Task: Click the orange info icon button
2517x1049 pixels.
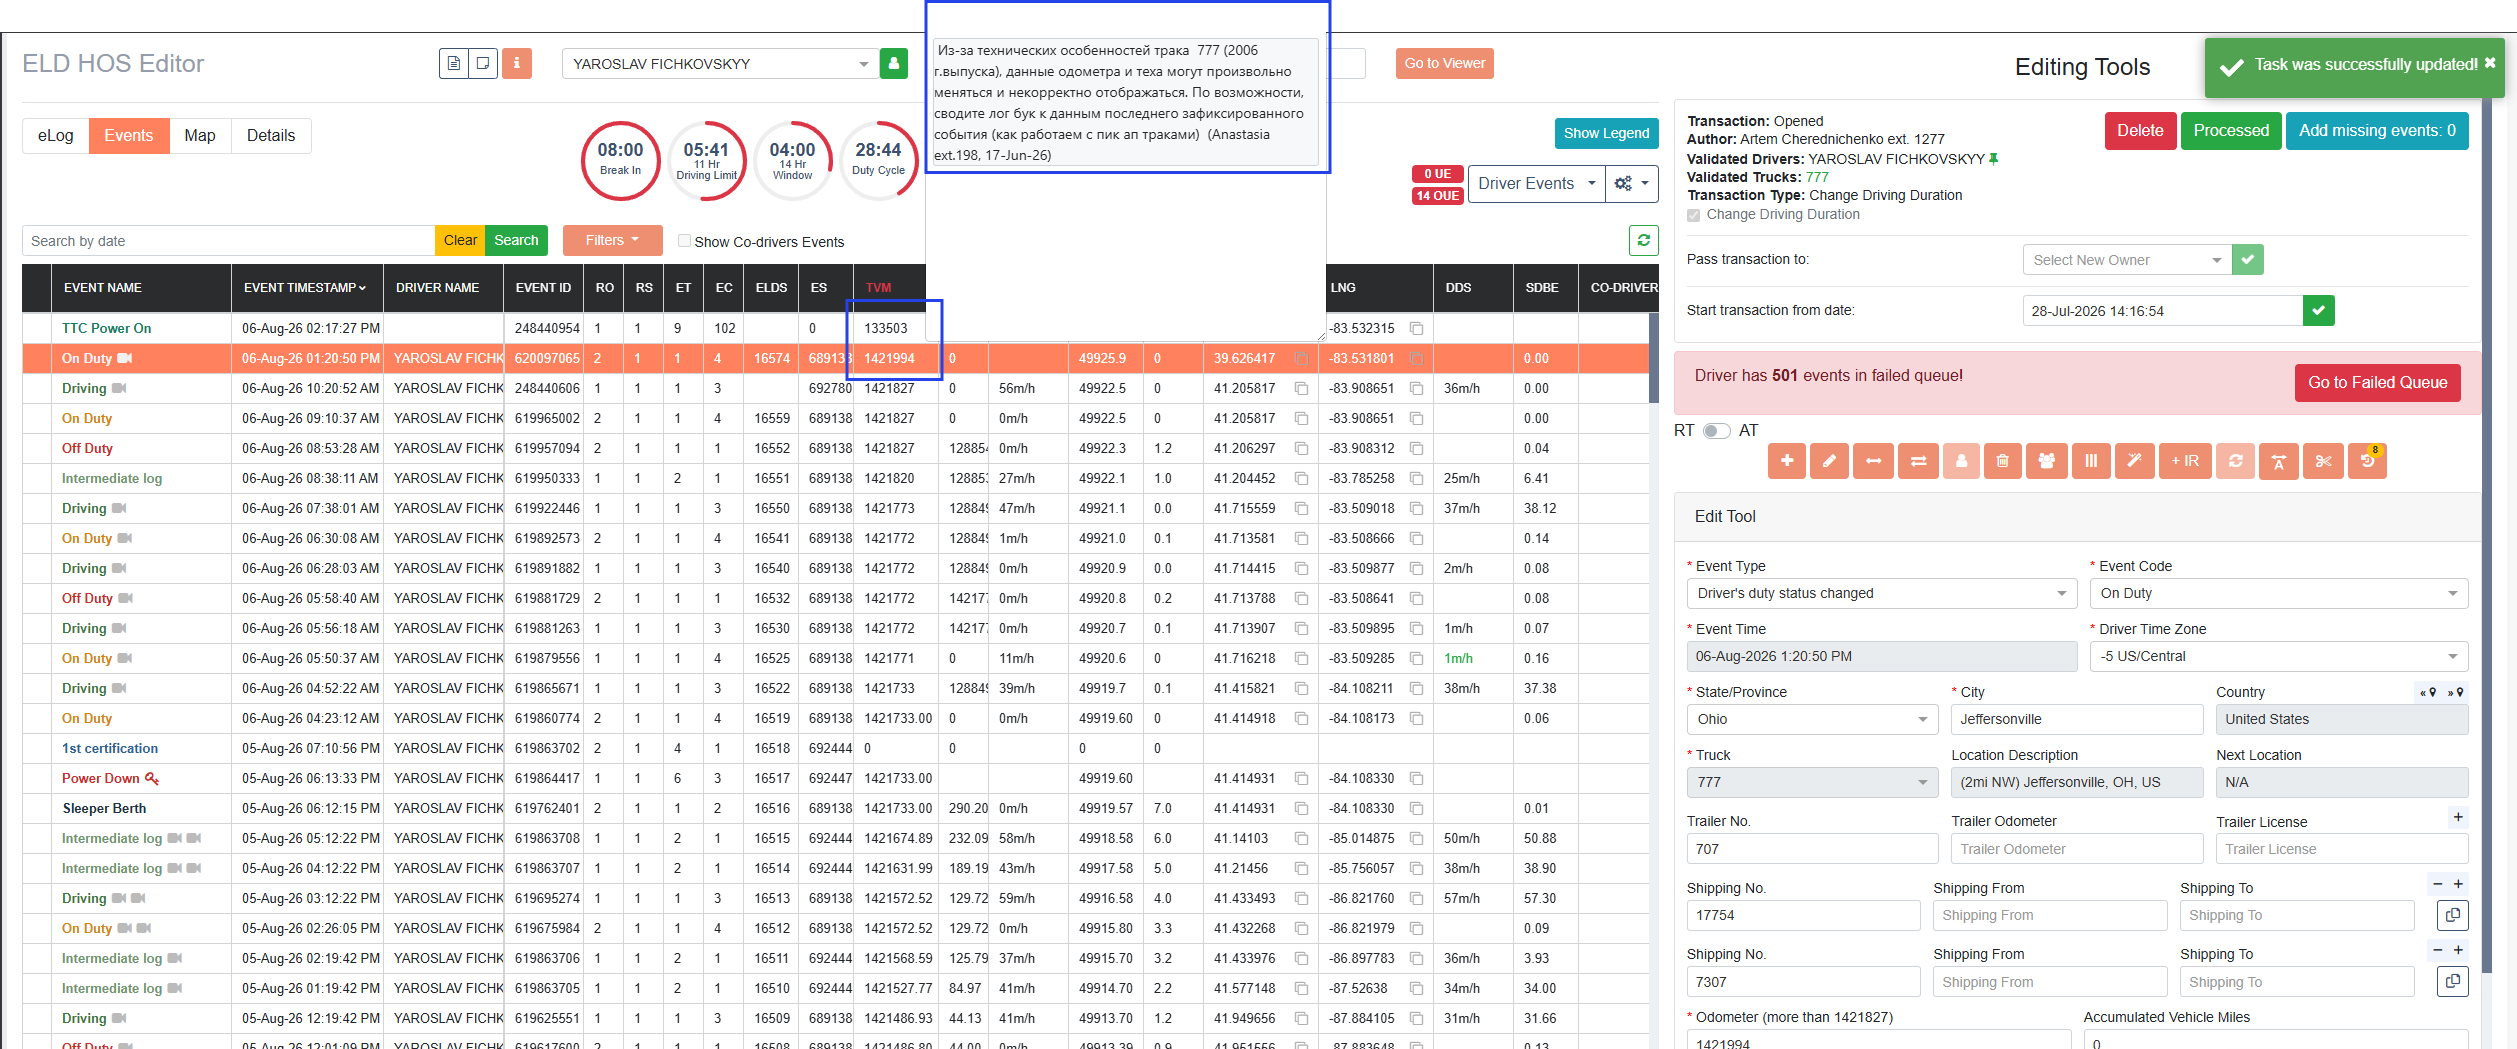Action: pos(517,63)
